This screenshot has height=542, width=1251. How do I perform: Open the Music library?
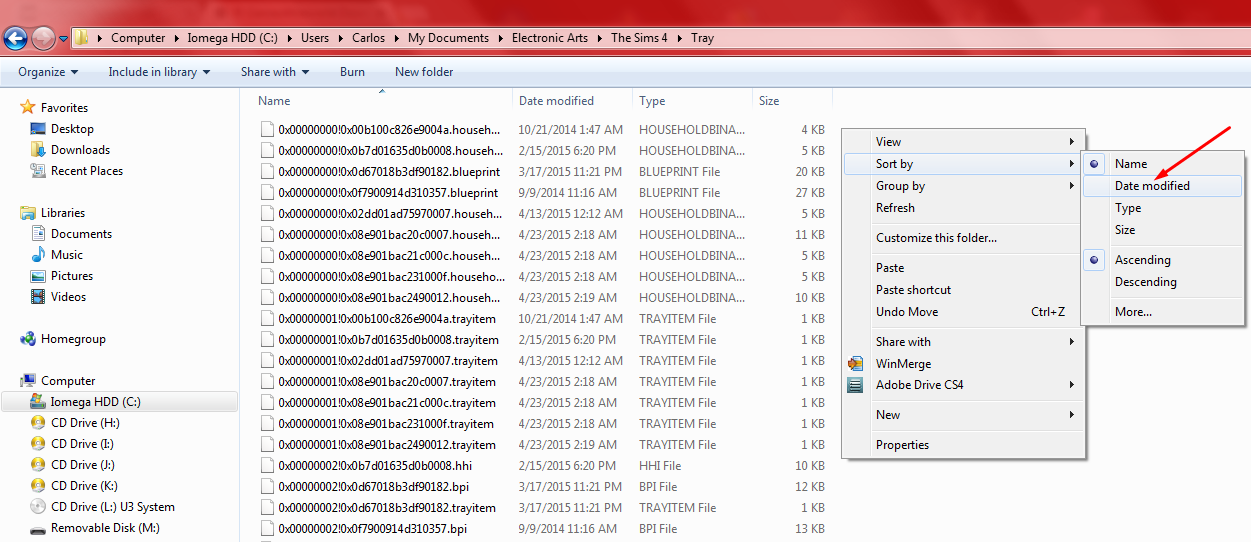click(x=67, y=255)
